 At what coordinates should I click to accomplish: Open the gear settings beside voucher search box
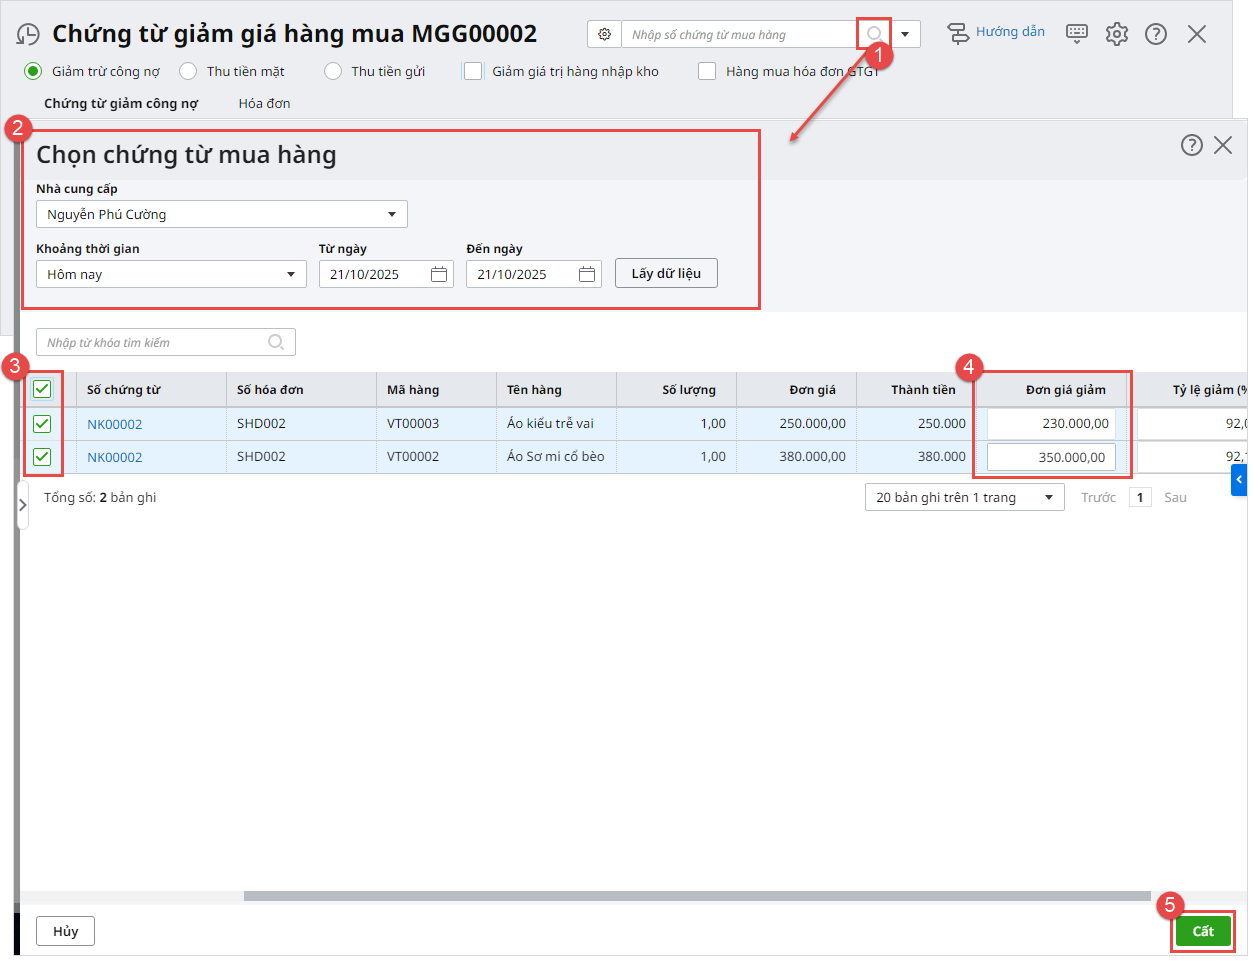(x=604, y=34)
